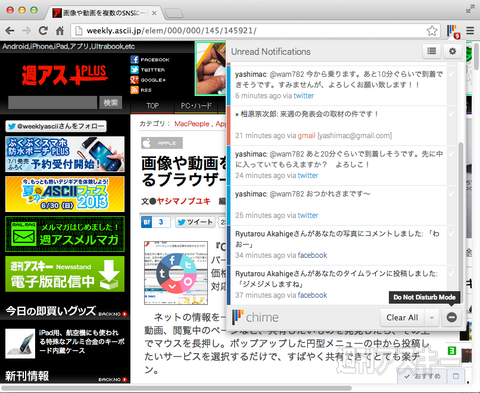Enter fullscreen with window corner arrows
The height and width of the screenshot is (393, 480).
pos(470,9)
